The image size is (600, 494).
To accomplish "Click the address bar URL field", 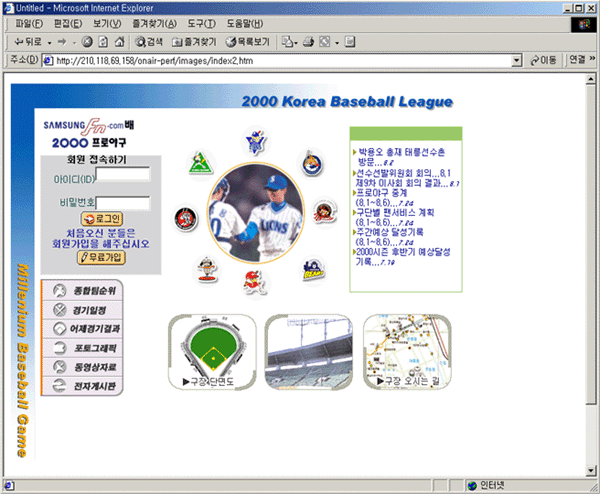I will point(282,60).
